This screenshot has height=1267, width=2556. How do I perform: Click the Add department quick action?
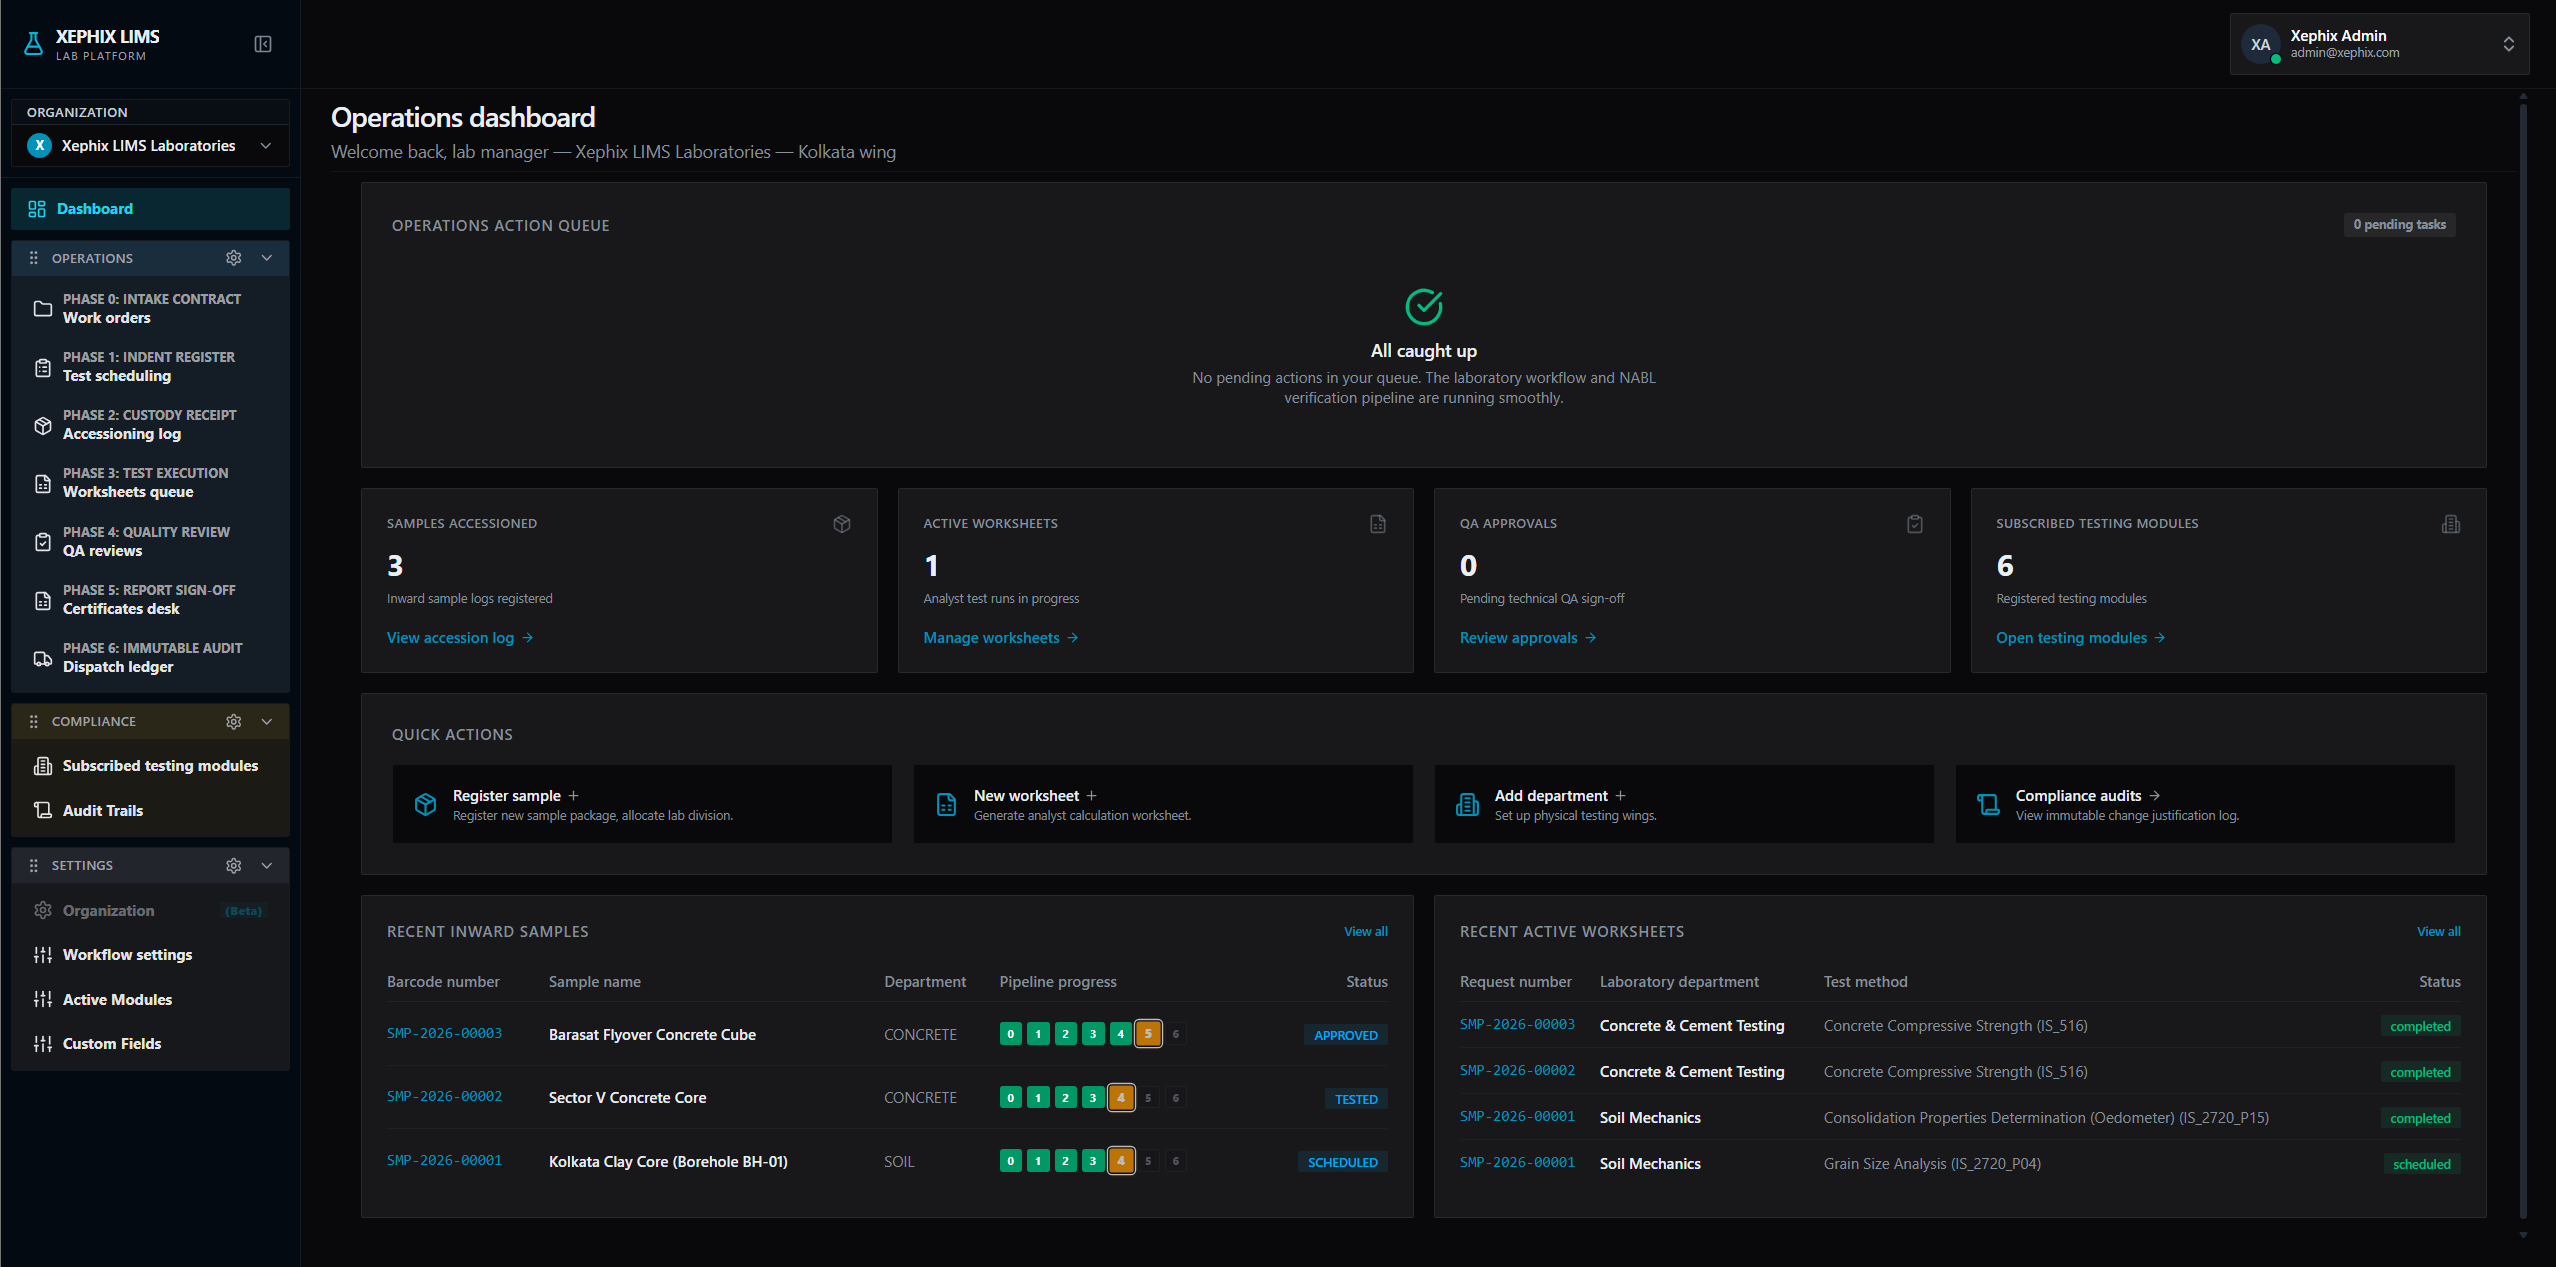(1684, 804)
